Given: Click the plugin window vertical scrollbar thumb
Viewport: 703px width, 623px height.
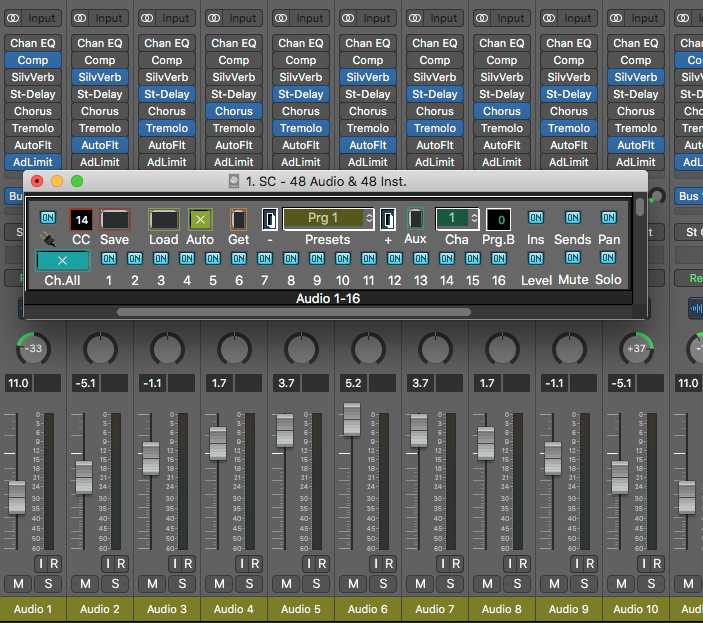Looking at the screenshot, I should coord(640,207).
